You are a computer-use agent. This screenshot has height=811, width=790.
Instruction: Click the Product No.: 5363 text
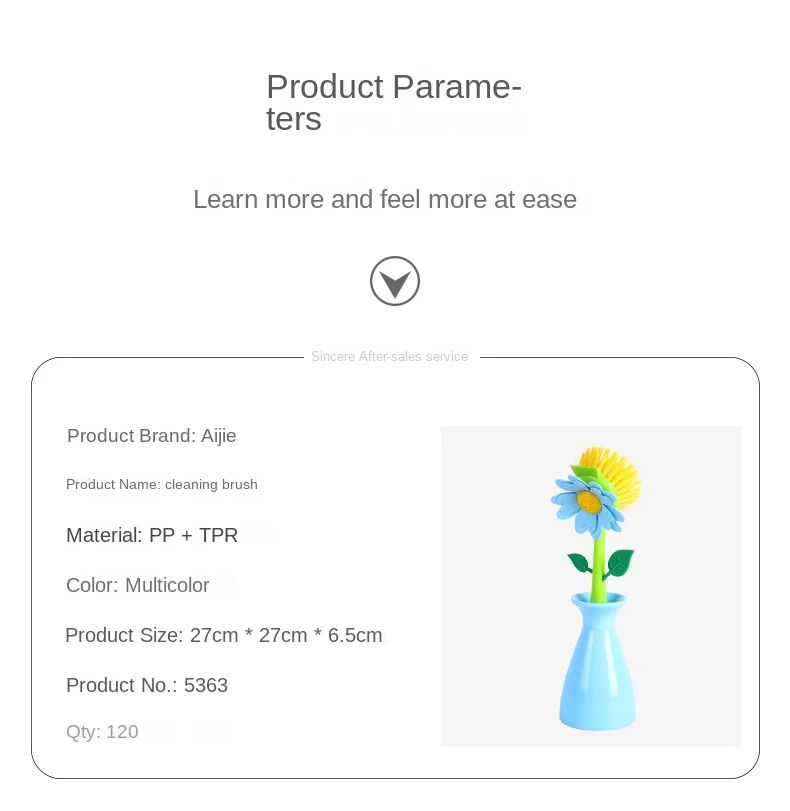point(147,685)
